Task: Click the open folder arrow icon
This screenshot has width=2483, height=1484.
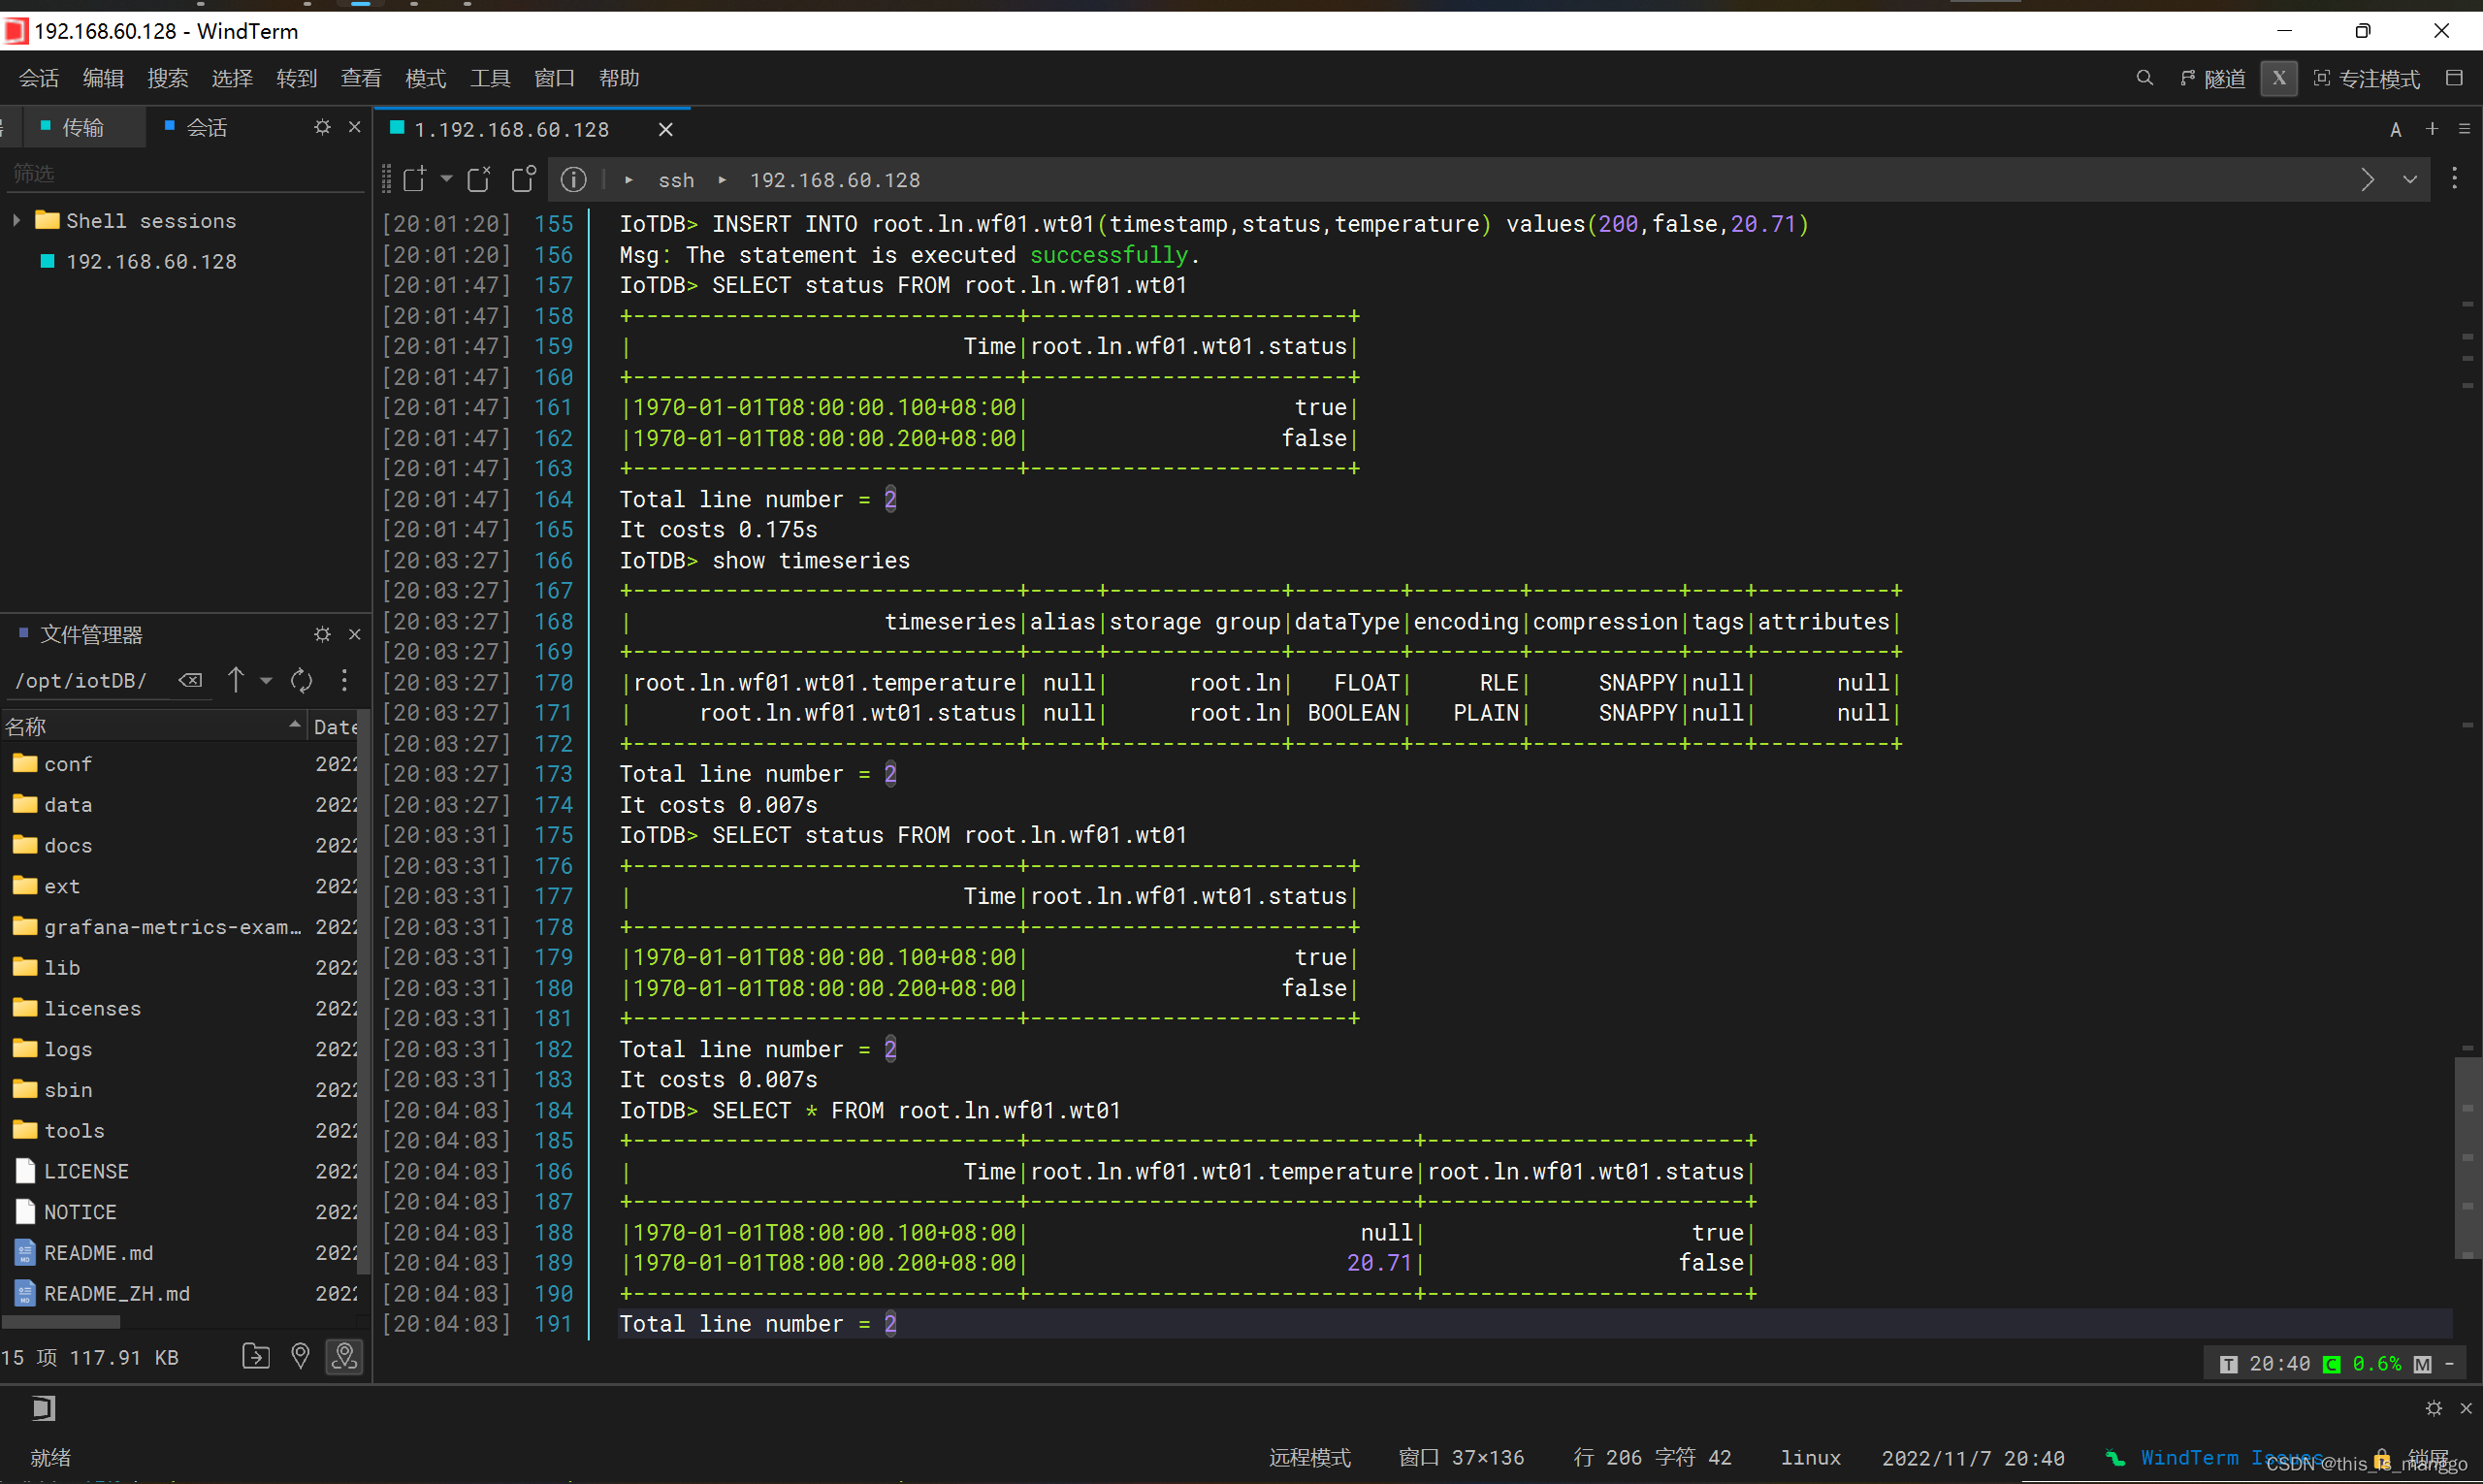Action: [256, 1356]
